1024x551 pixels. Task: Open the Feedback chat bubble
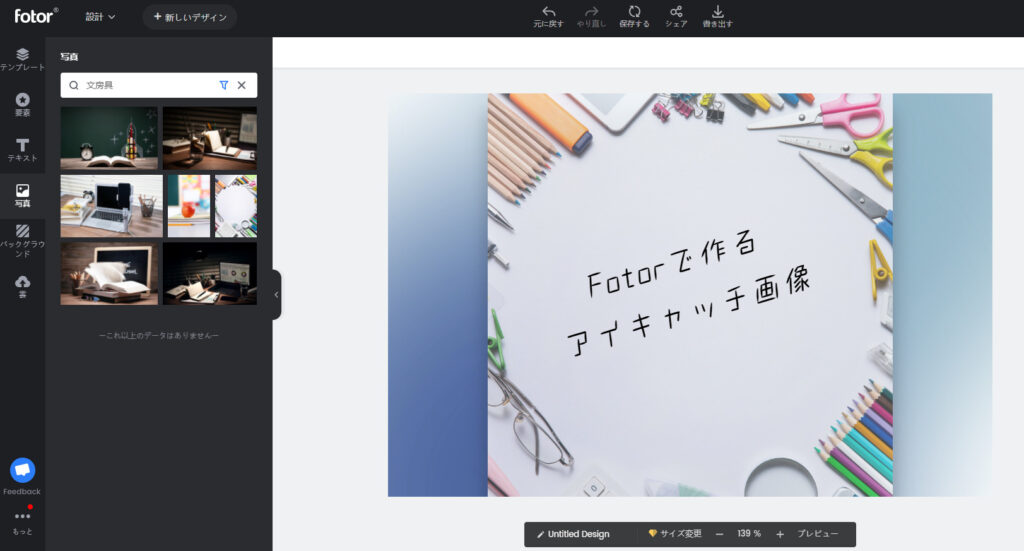[22, 470]
